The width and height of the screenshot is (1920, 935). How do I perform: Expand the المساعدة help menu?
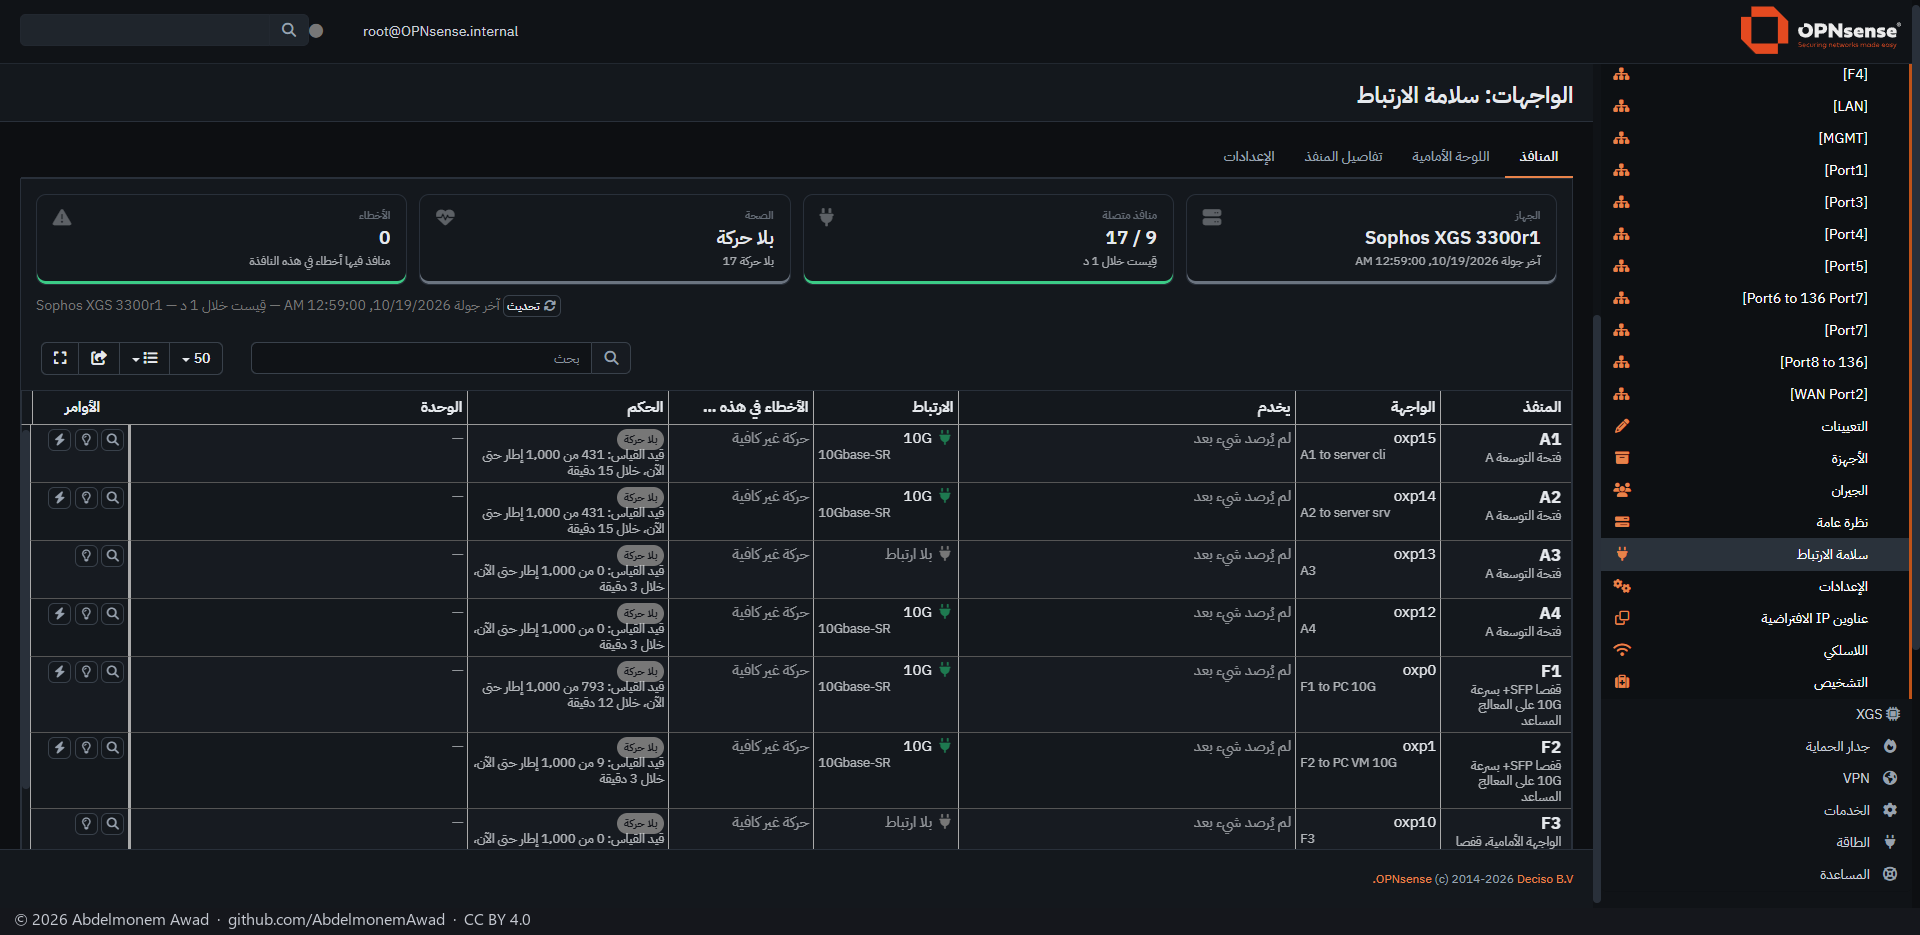(x=1755, y=874)
